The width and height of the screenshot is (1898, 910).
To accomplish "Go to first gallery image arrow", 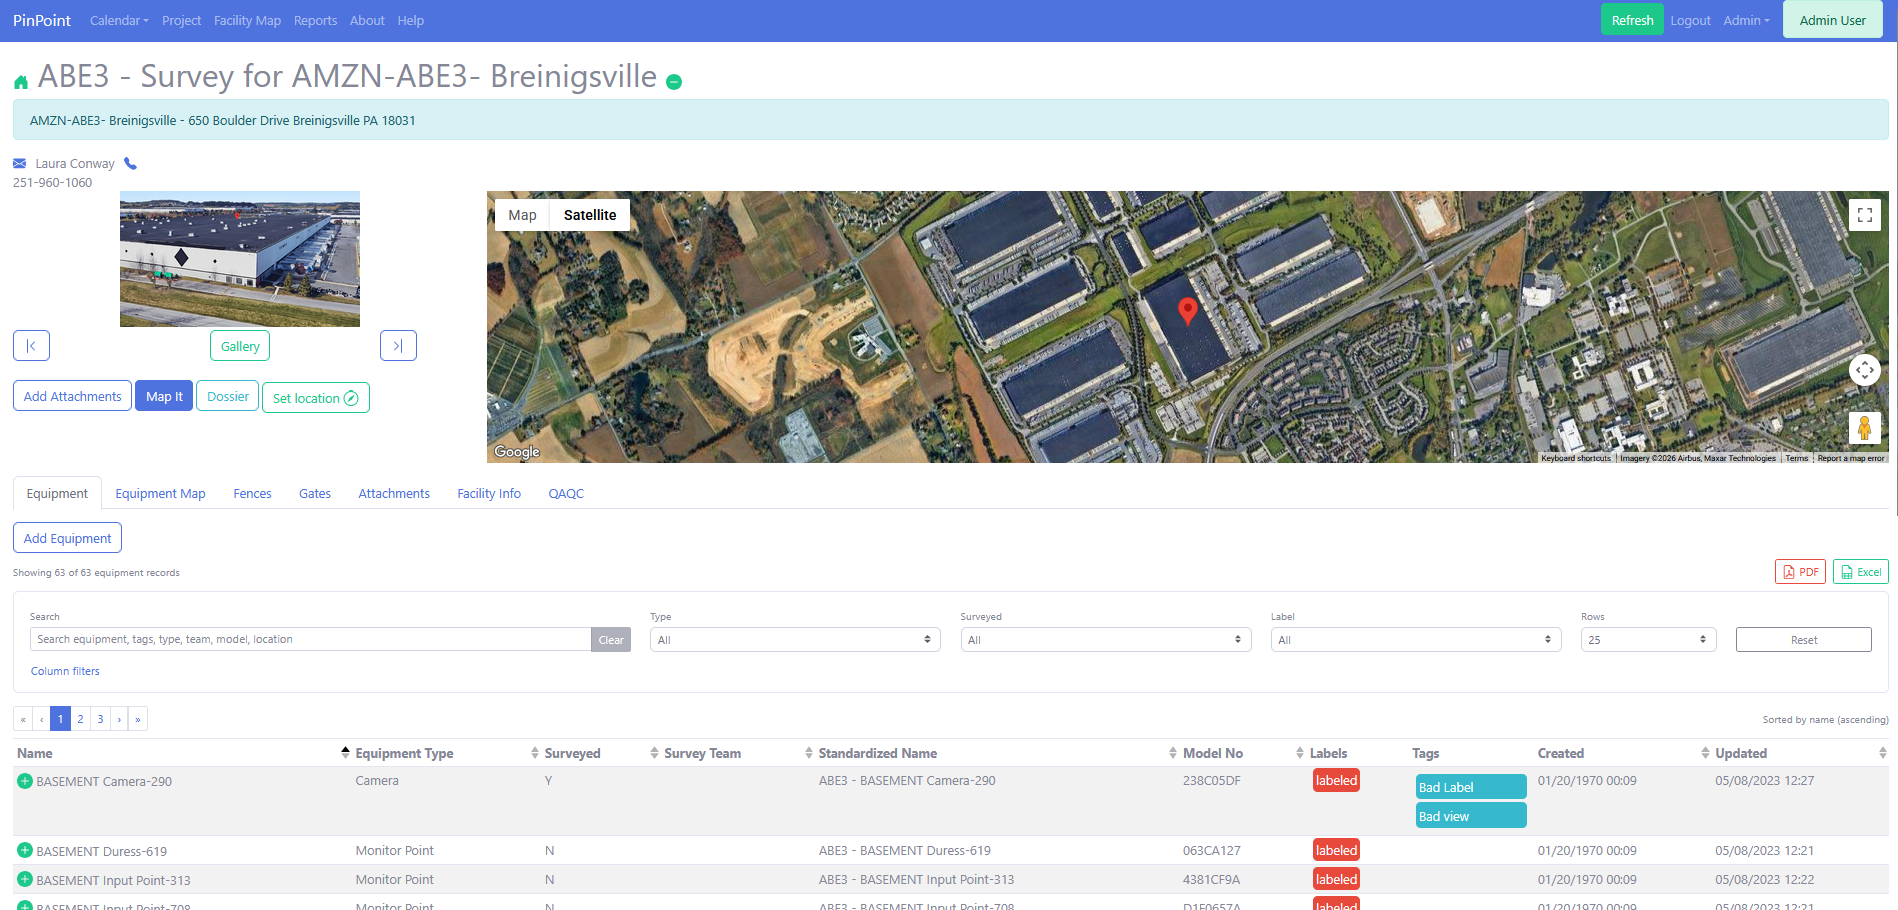I will pos(31,346).
